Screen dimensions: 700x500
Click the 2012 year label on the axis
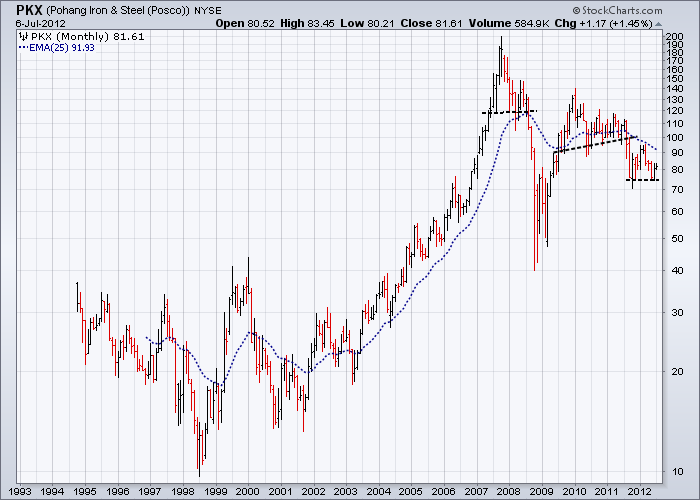tap(641, 492)
